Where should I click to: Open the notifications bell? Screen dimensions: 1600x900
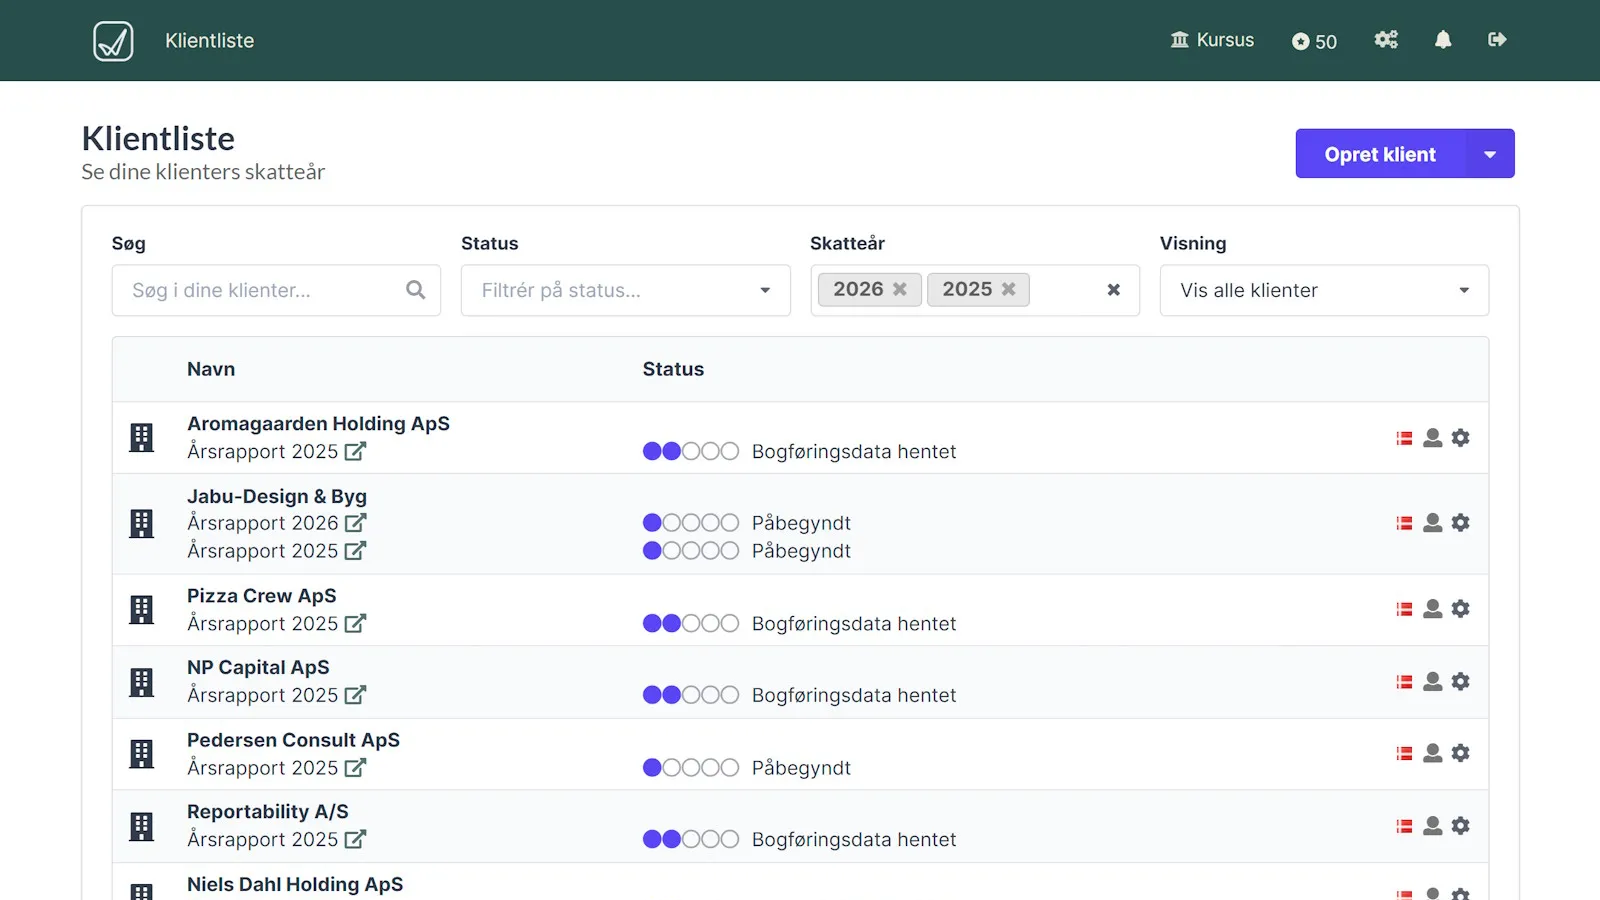[1443, 40]
